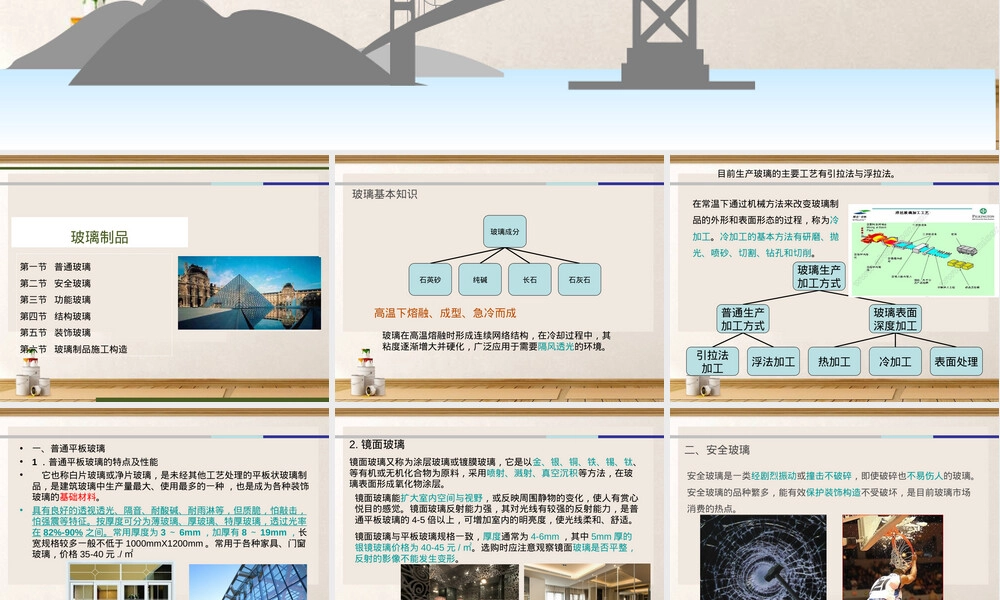Click the gray bridge tower banner graphic

click(663, 45)
